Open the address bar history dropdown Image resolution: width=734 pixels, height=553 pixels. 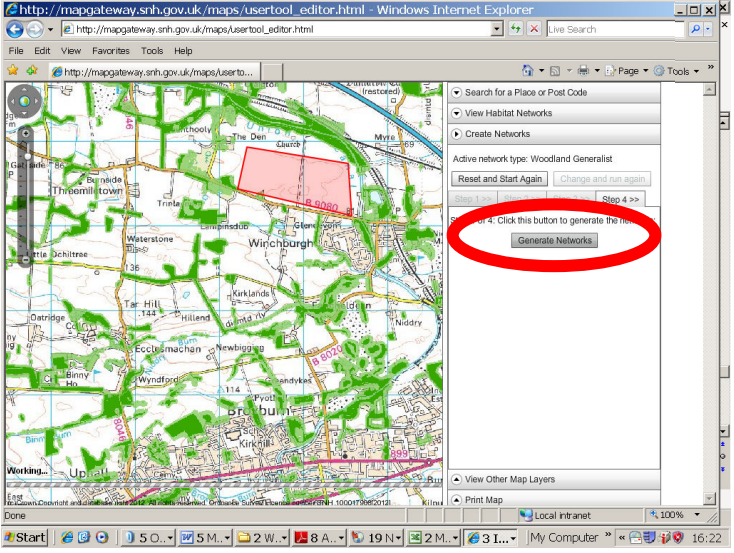[498, 29]
